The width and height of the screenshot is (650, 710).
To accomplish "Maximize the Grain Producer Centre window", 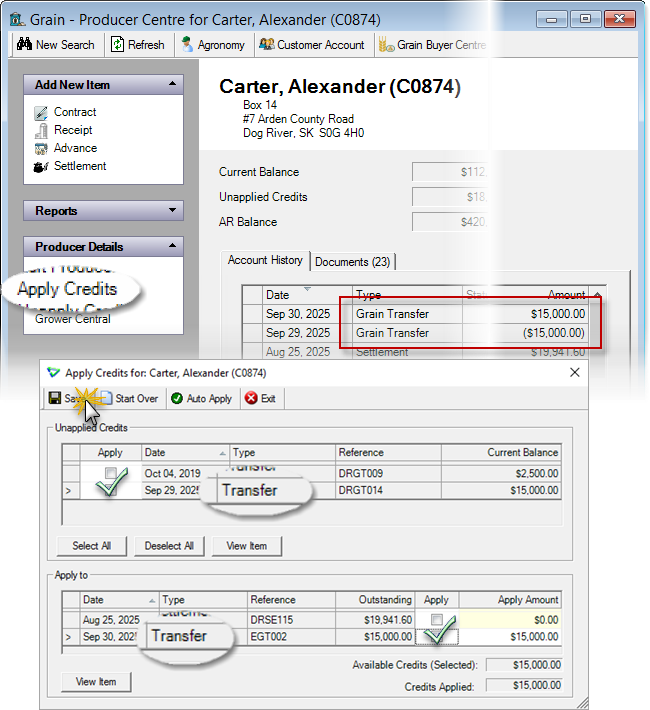I will pos(585,19).
